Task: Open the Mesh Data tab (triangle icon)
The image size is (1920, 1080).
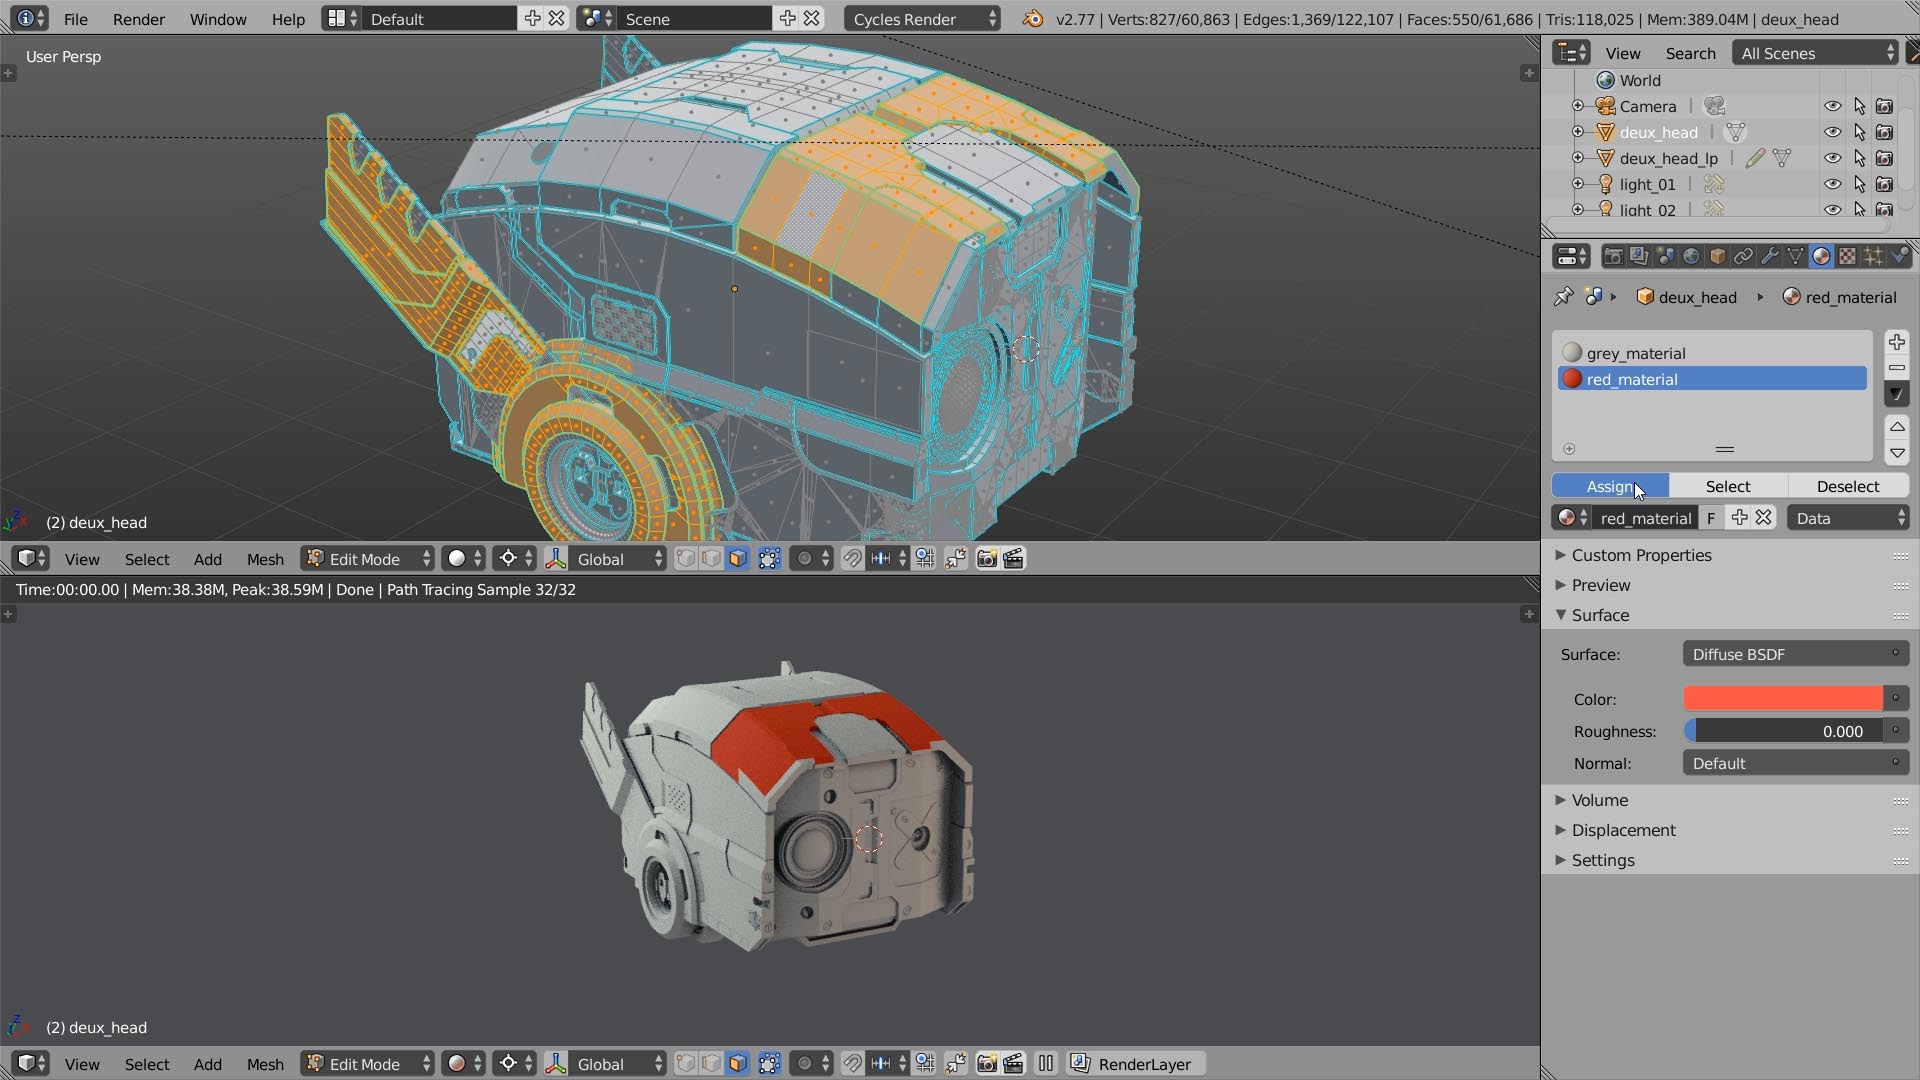Action: point(1795,257)
